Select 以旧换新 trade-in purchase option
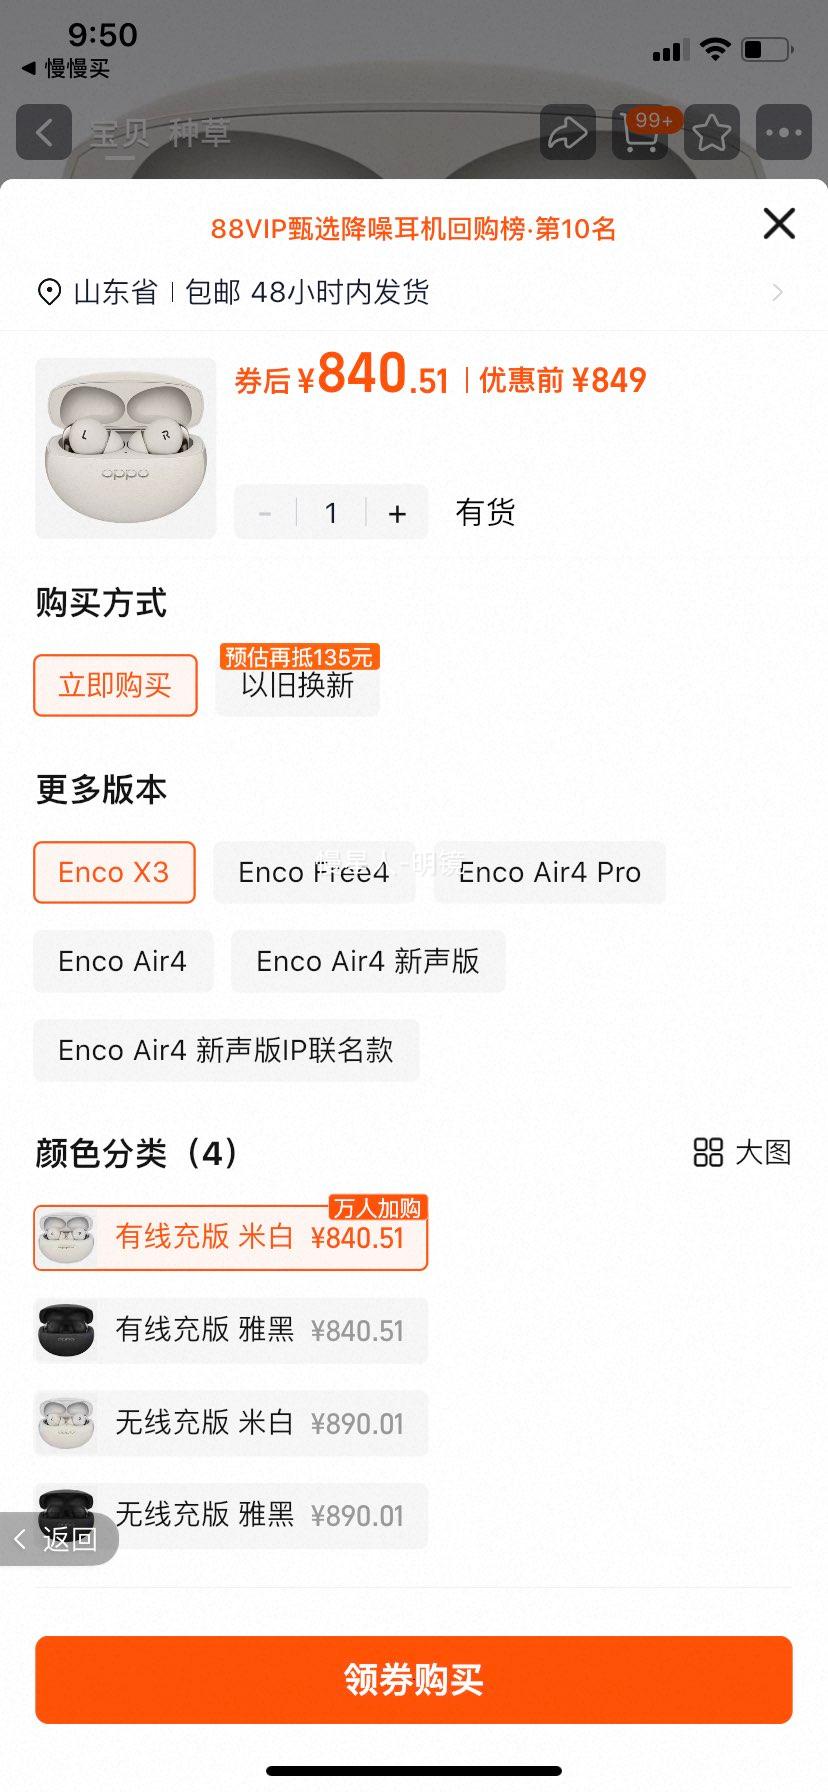 tap(297, 685)
